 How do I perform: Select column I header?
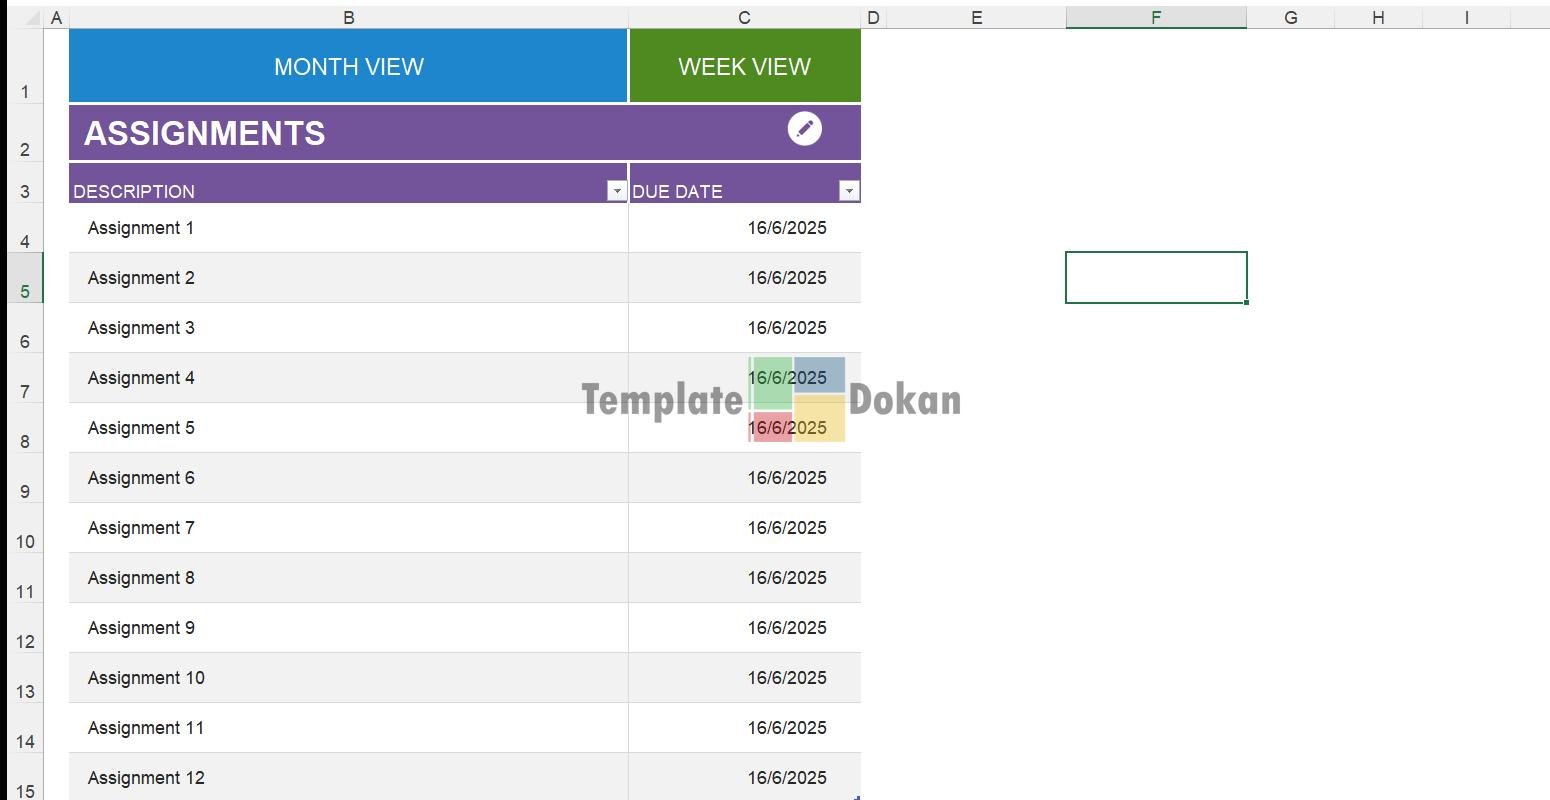pos(1466,17)
